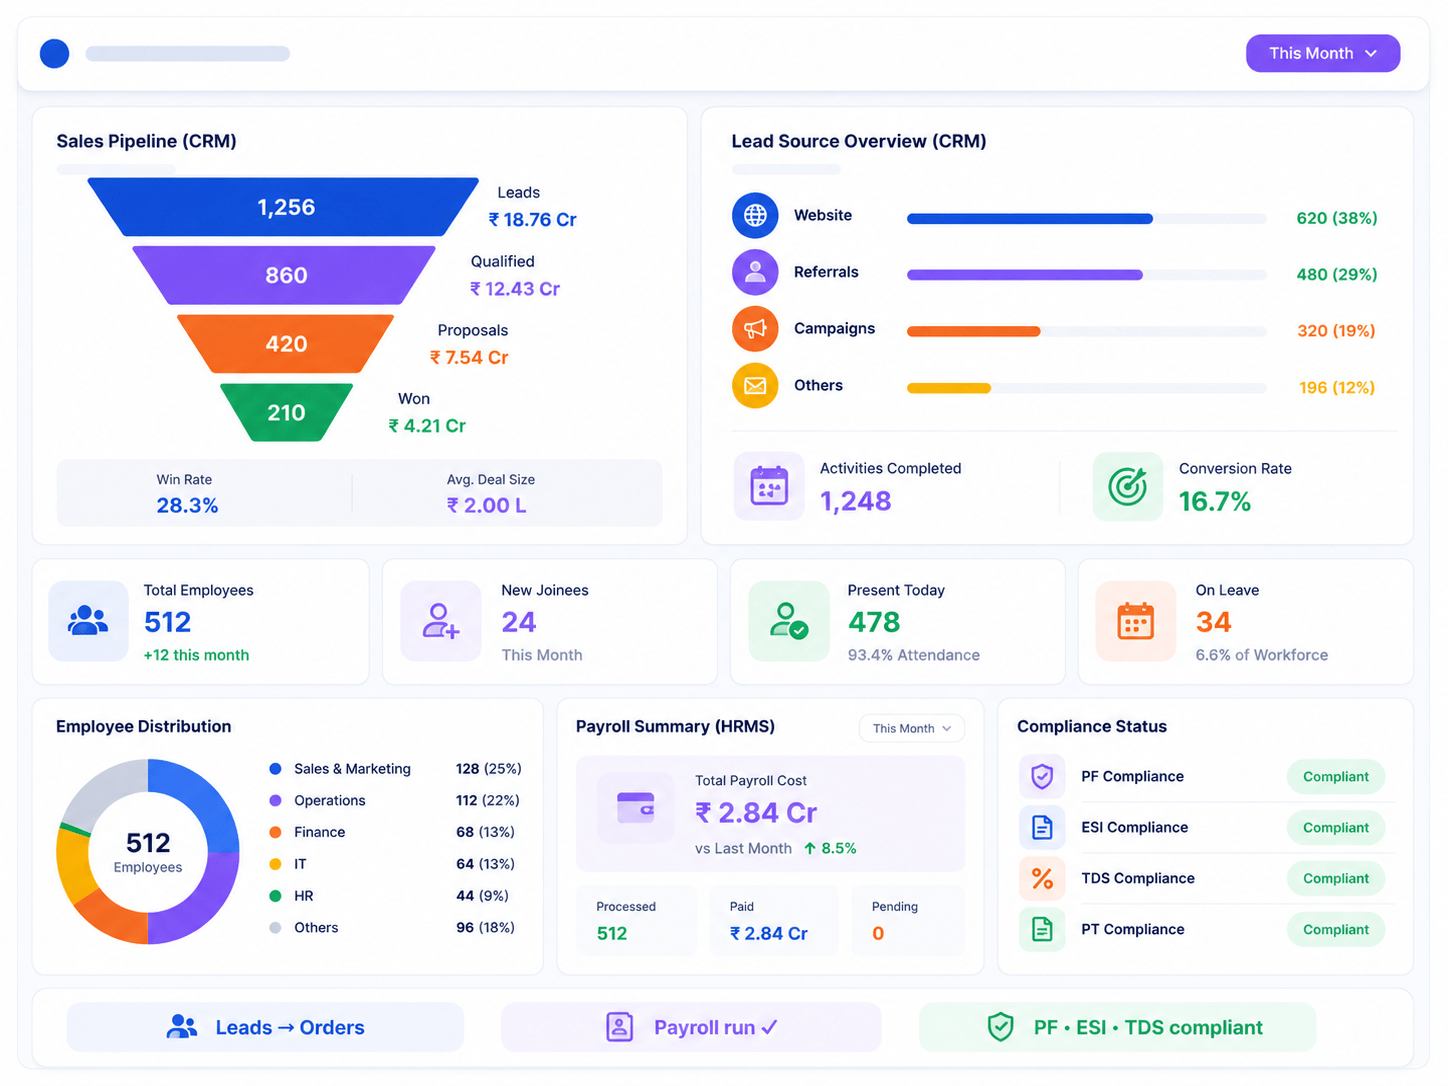Click the Sales & Marketing blue legend dot

275,769
